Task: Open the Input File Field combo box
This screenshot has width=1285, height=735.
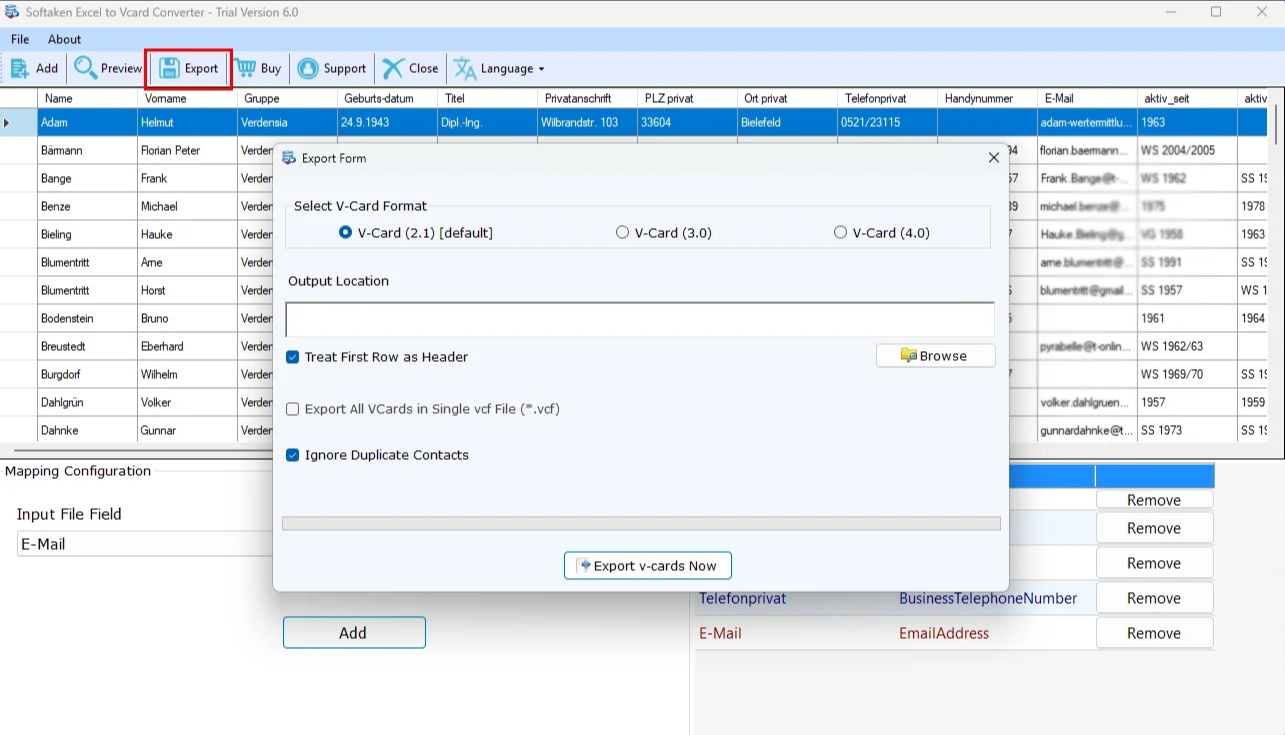Action: [x=145, y=544]
